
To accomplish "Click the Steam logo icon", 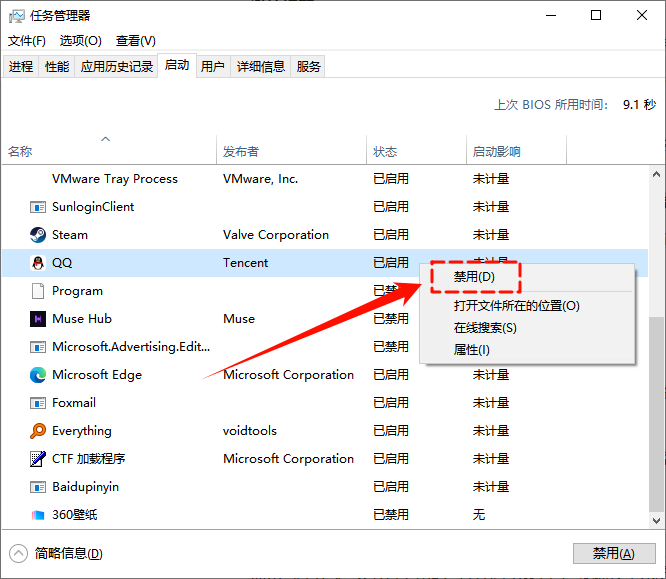I will click(38, 235).
